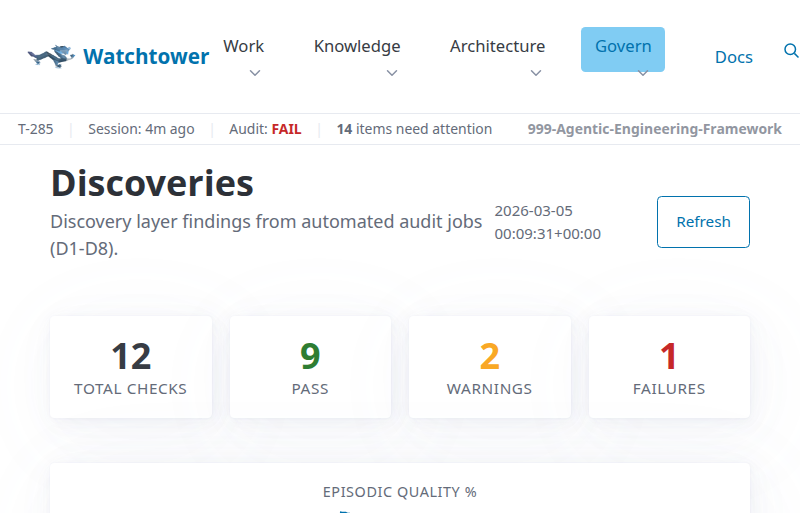
Task: Open the search magnifier icon
Action: pyautogui.click(x=791, y=51)
